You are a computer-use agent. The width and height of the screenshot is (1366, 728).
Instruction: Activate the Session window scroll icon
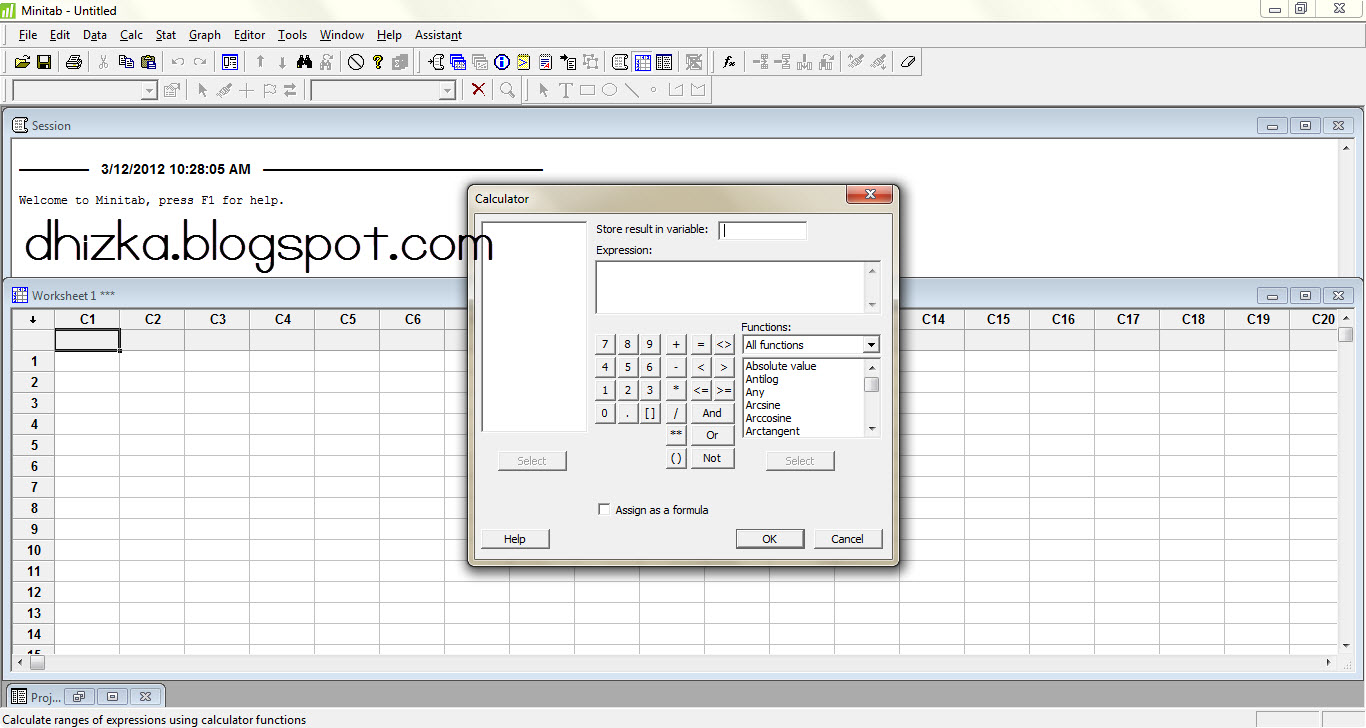pyautogui.click(x=619, y=62)
